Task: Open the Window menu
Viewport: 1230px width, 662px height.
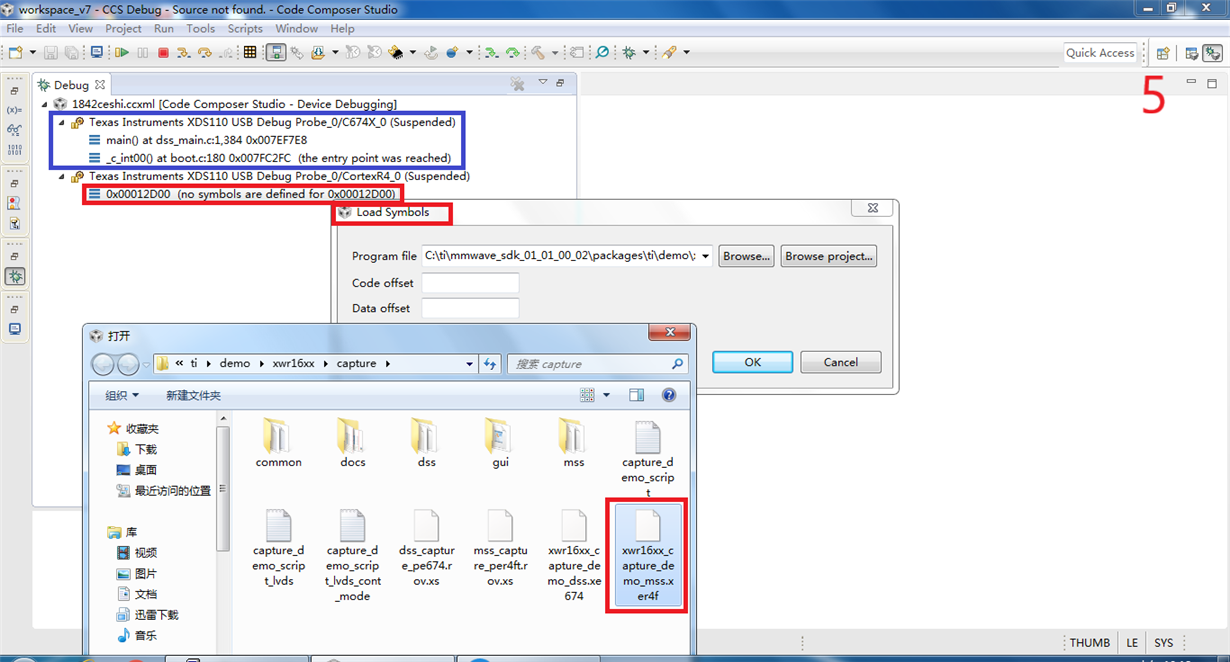Action: (x=297, y=29)
